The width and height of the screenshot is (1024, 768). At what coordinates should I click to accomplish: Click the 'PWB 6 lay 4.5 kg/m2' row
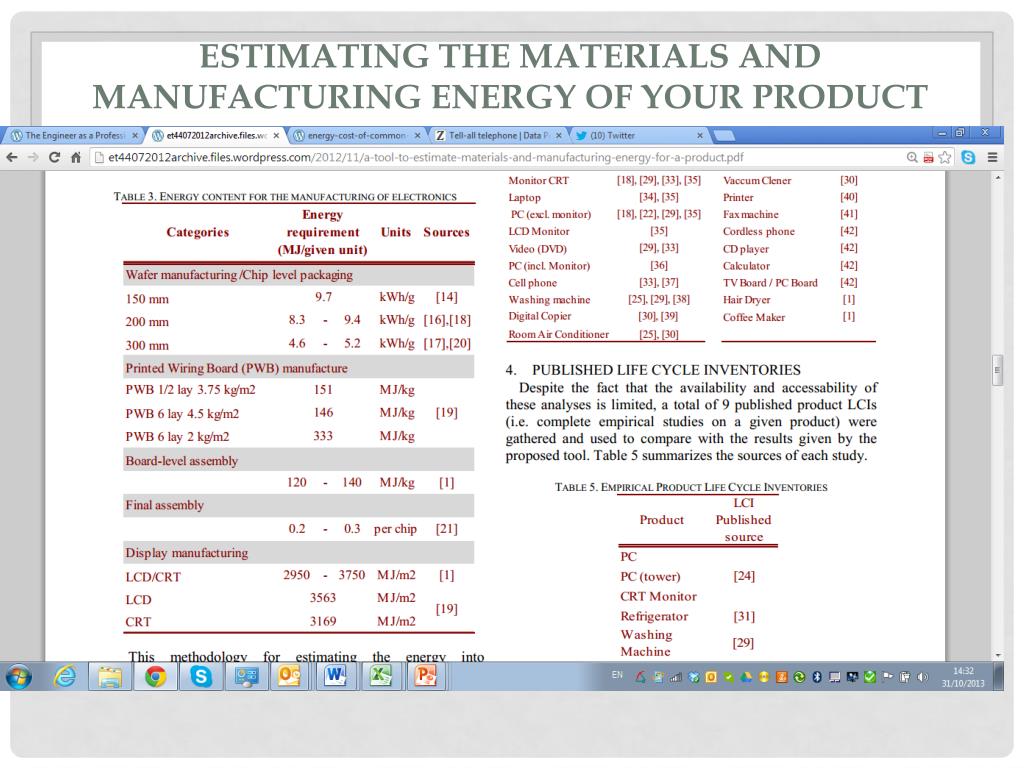[x=298, y=413]
